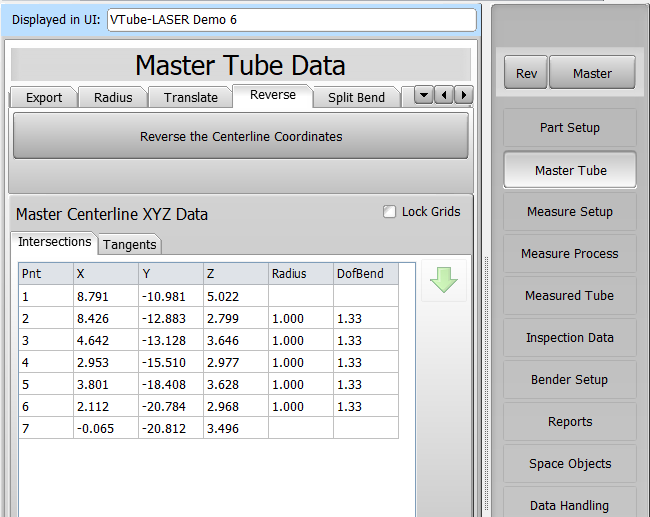Select X cell value 8.426
Screen dimensions: 650x517
106,318
